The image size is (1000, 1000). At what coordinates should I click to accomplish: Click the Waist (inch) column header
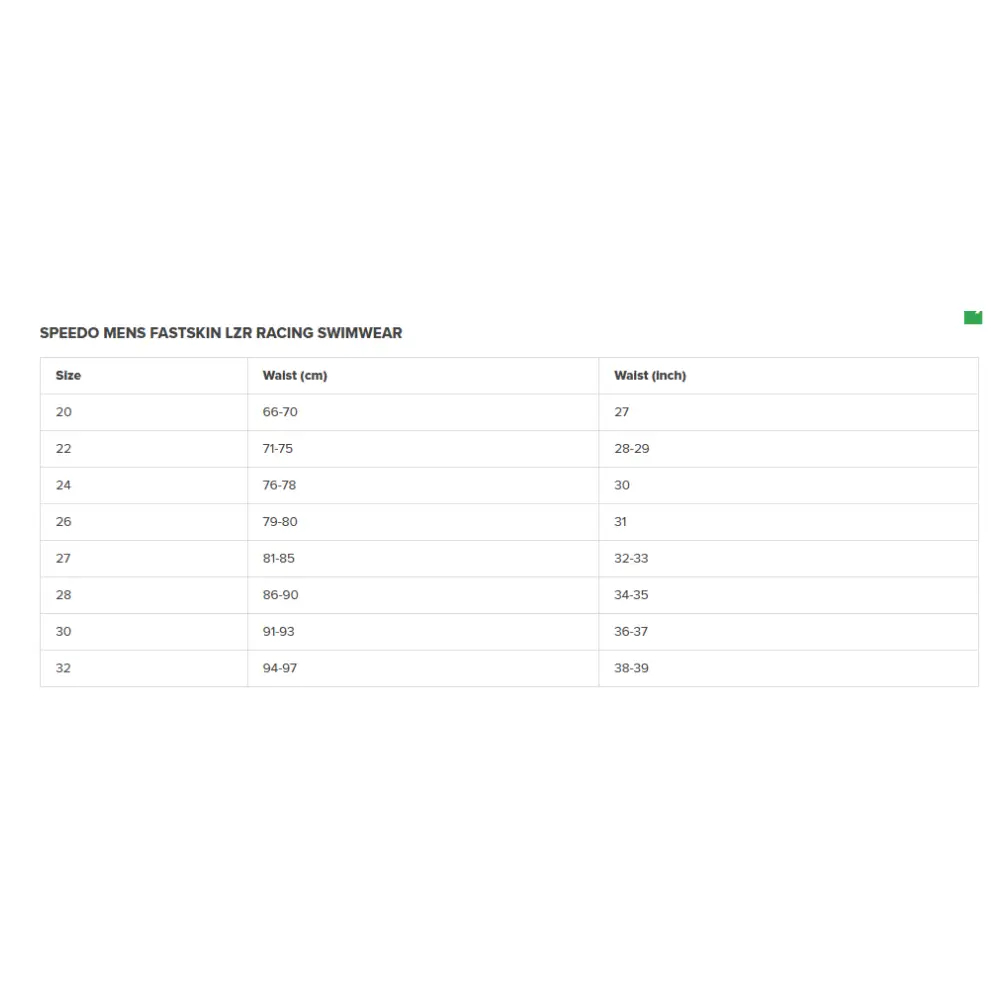650,376
